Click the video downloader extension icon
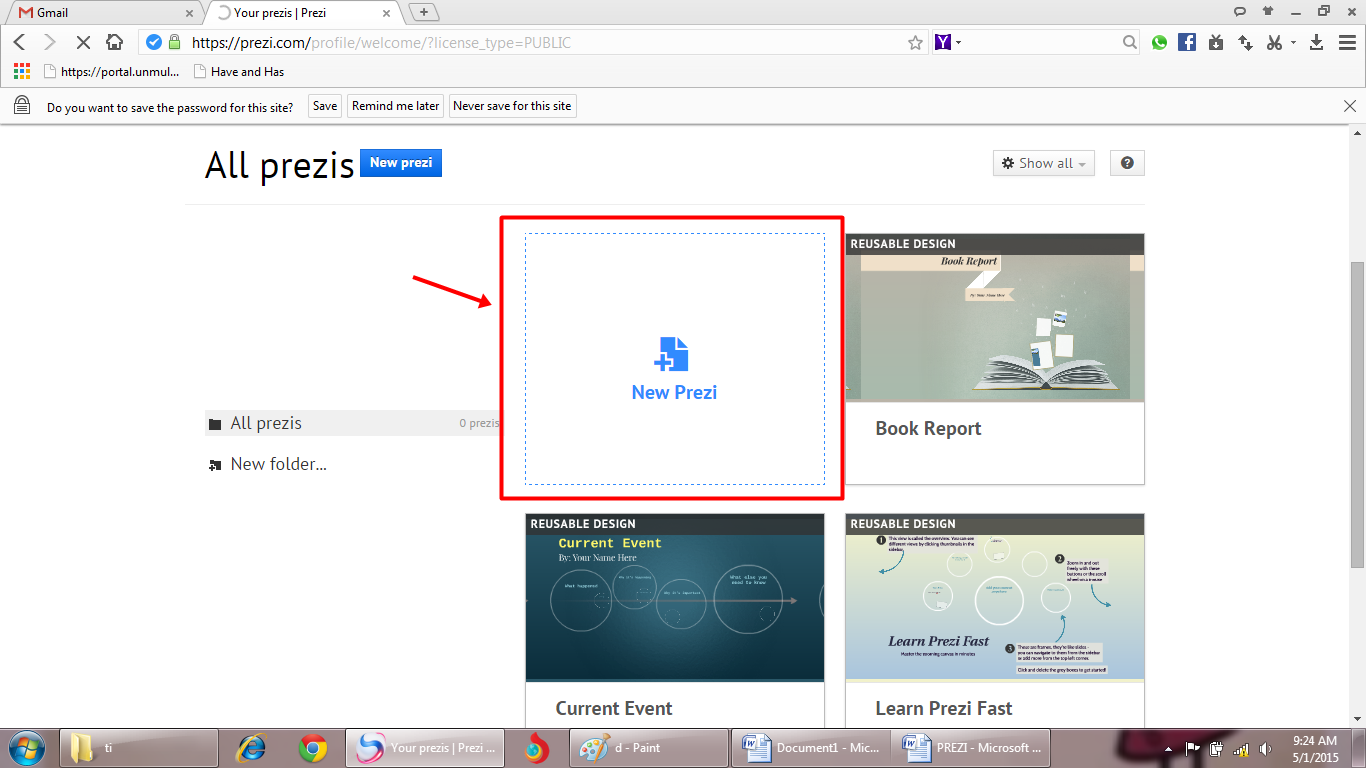The height and width of the screenshot is (768, 1366). pos(1216,42)
